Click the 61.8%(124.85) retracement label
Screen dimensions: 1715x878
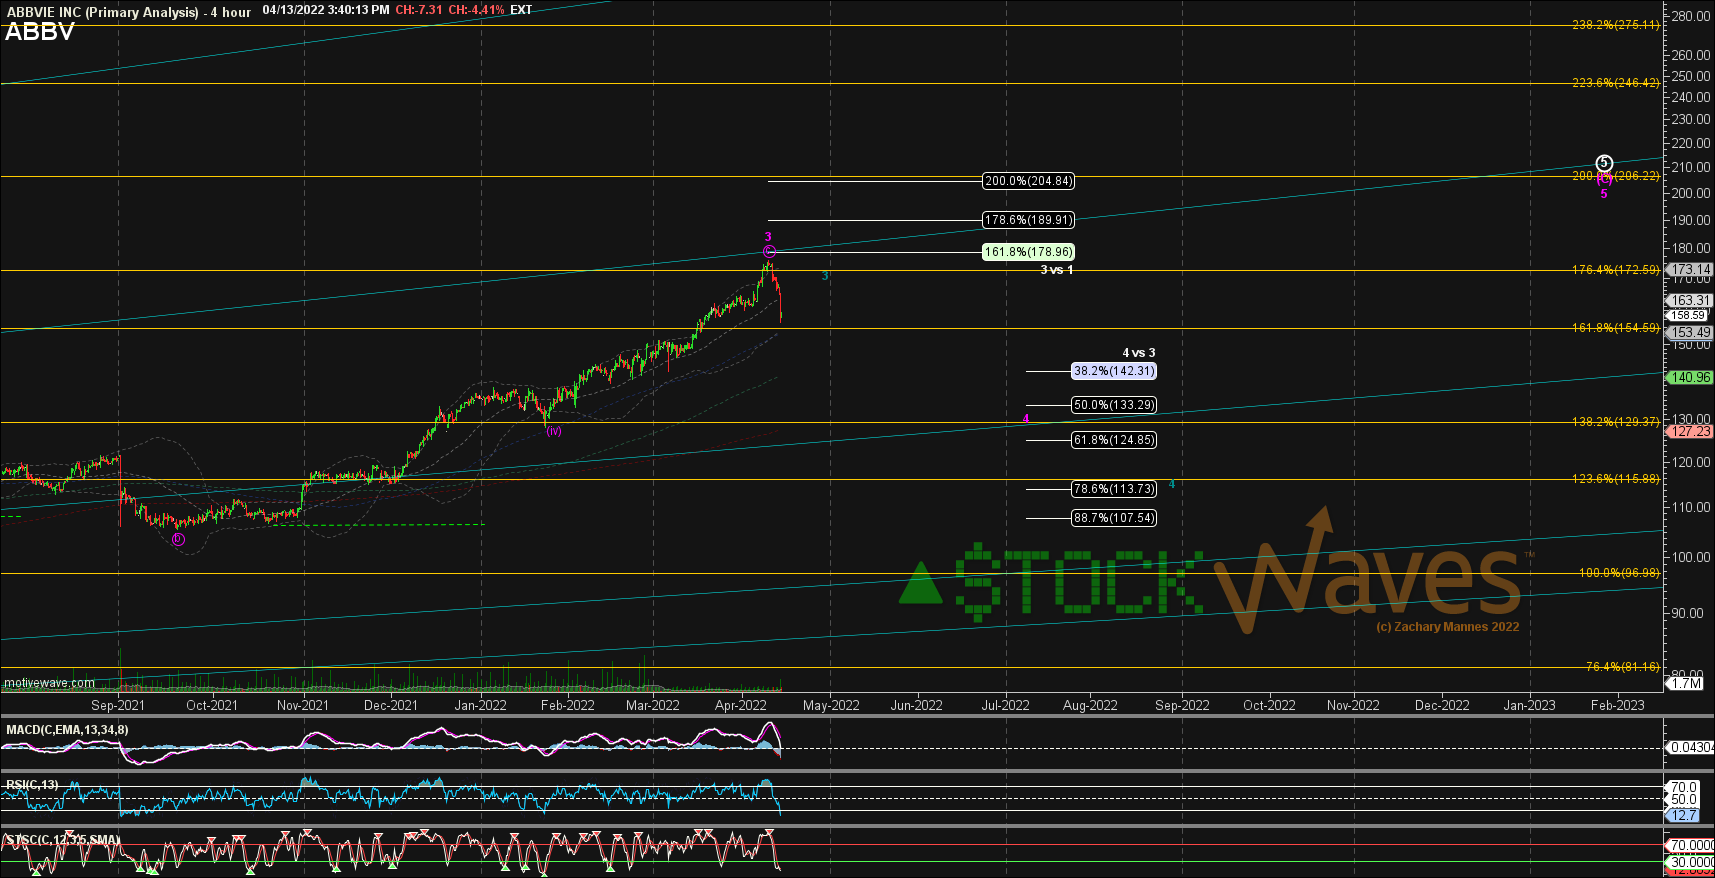click(x=1114, y=440)
